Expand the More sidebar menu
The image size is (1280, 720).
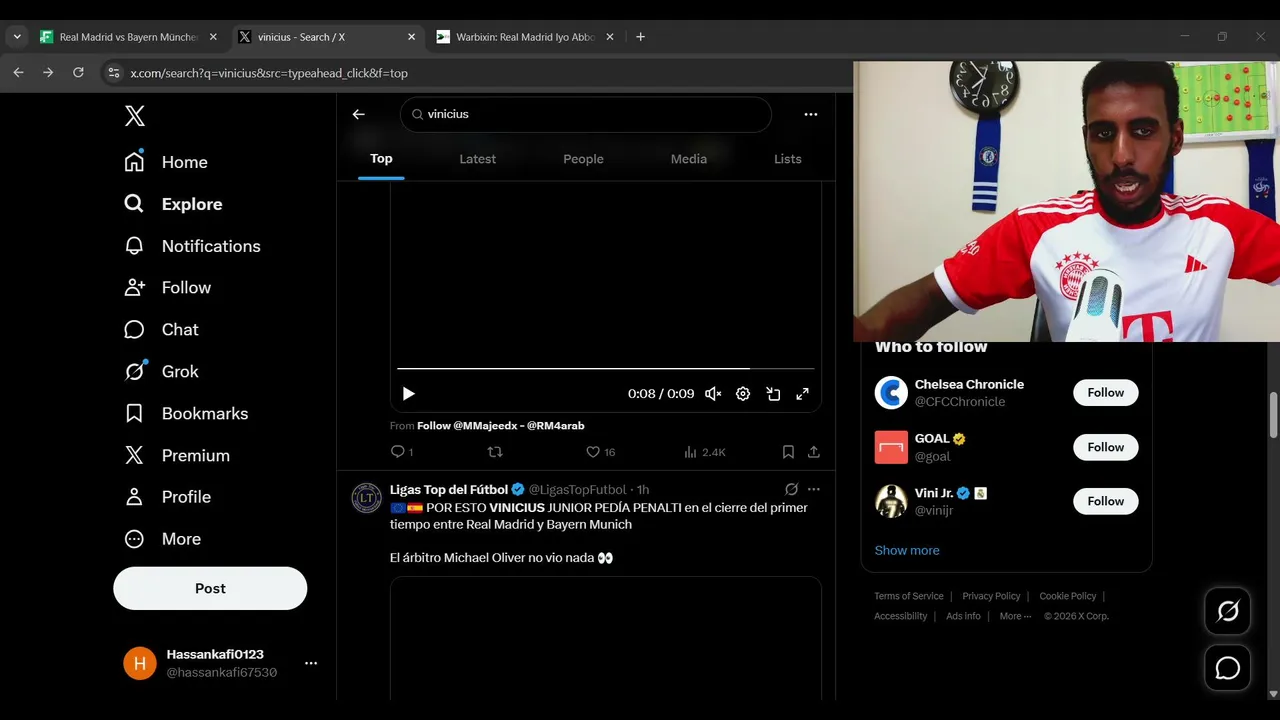162,539
